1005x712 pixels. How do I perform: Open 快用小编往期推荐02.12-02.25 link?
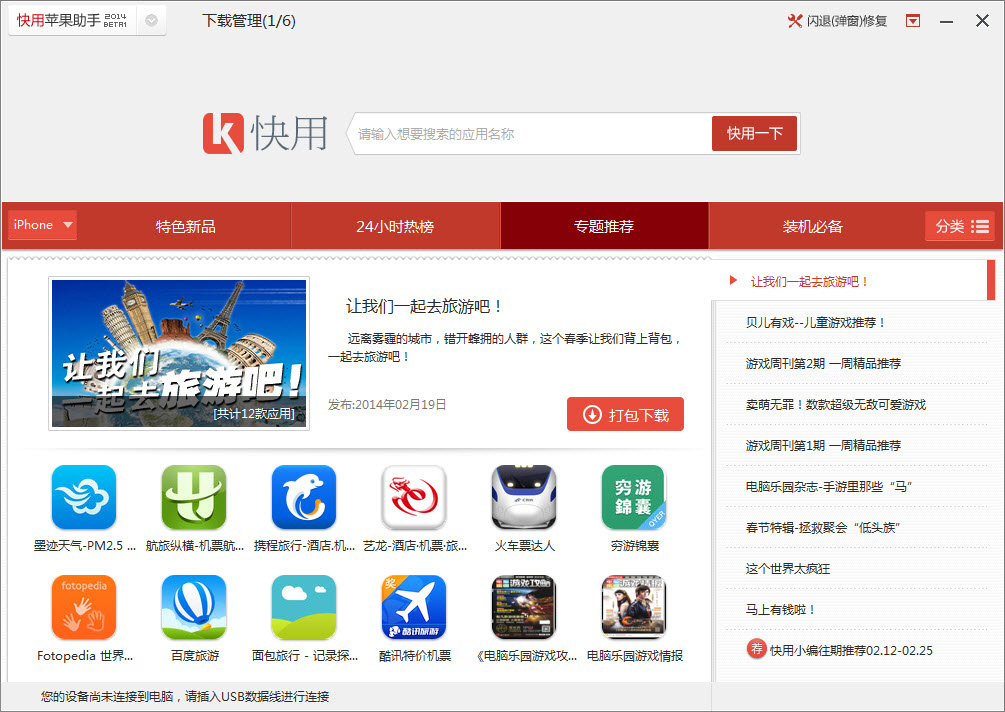click(x=851, y=650)
